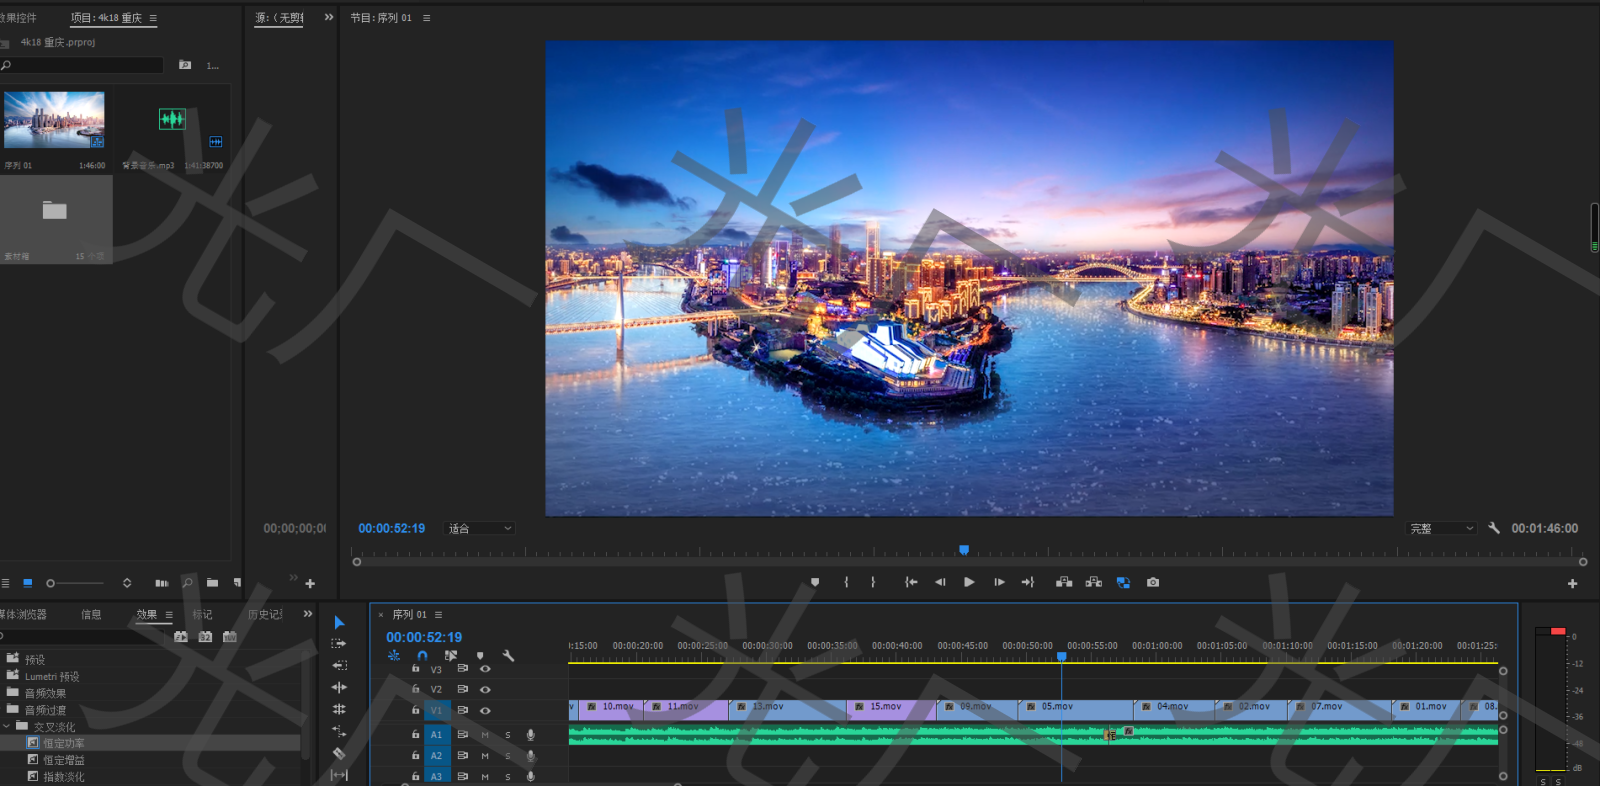
Task: Open program monitor button editor plus
Action: (x=1572, y=584)
